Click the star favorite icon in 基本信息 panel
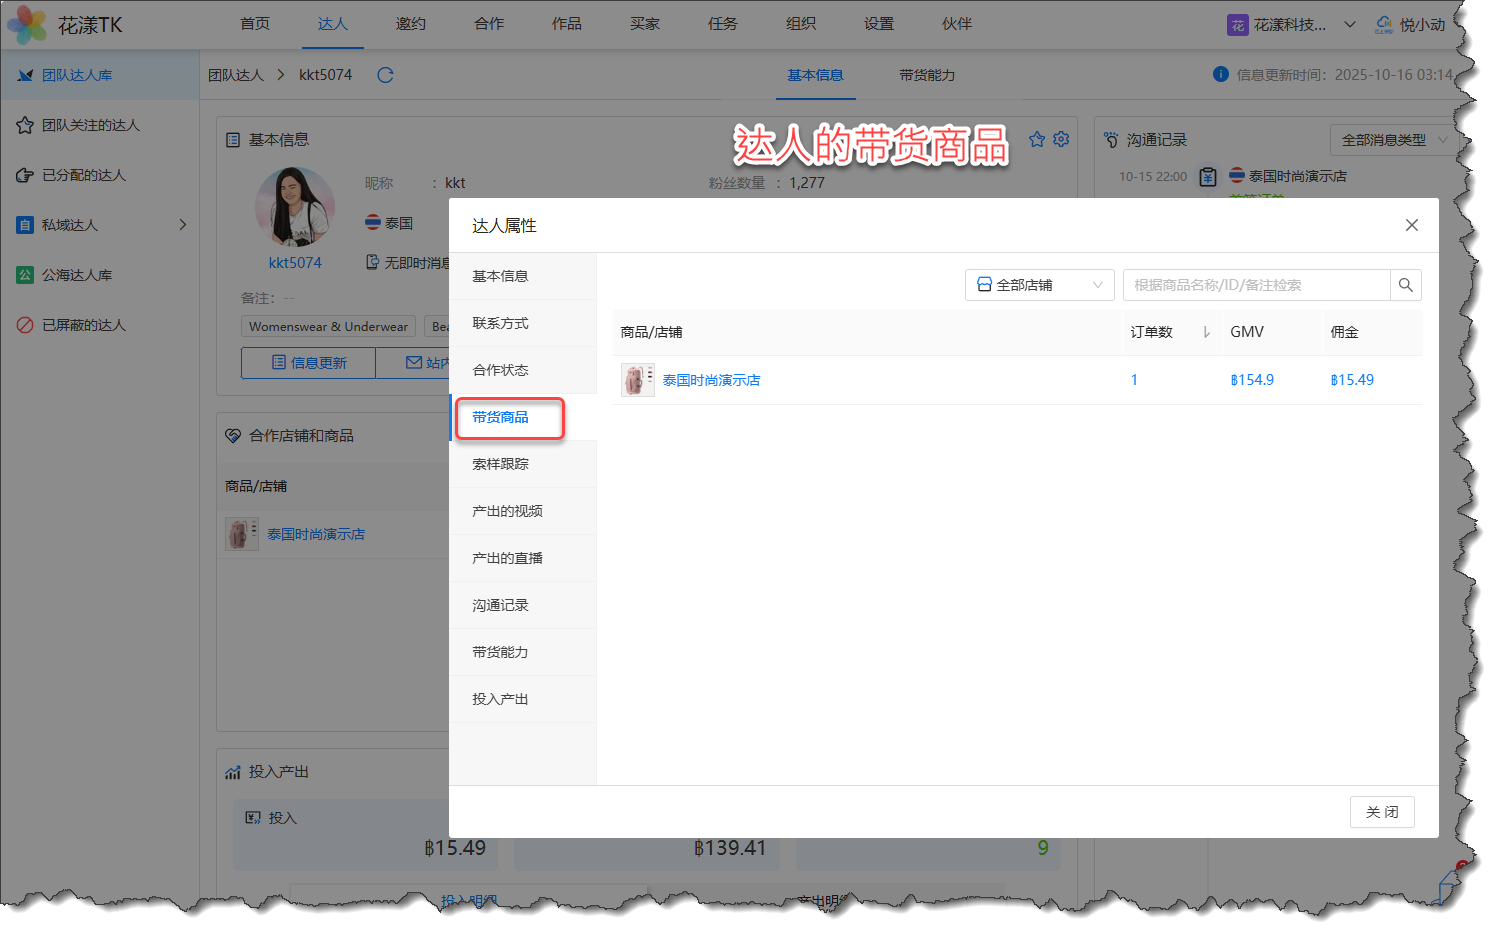1499x936 pixels. click(x=1037, y=140)
